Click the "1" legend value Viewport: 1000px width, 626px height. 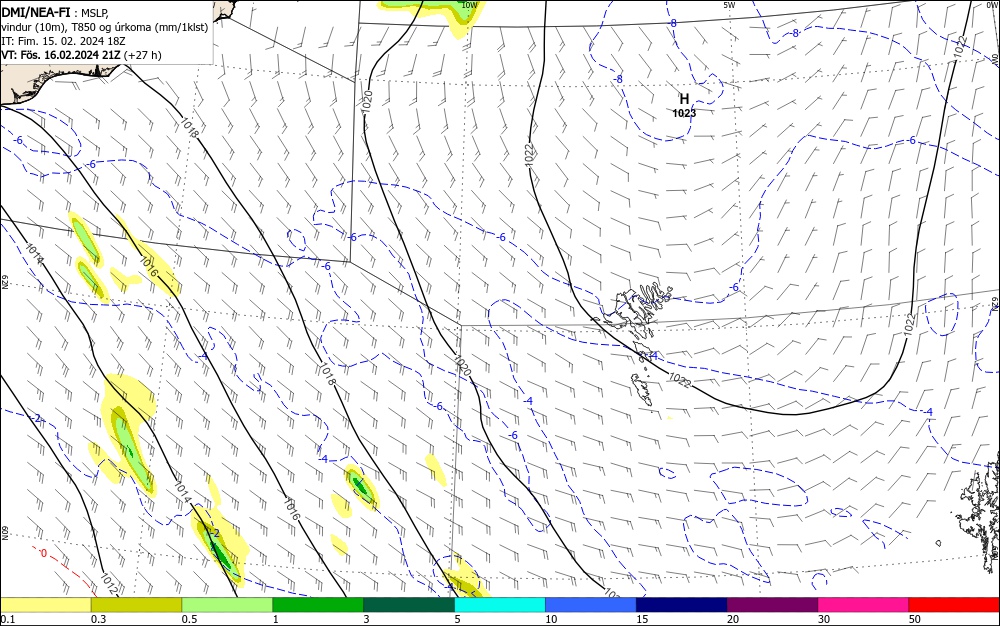pos(276,619)
